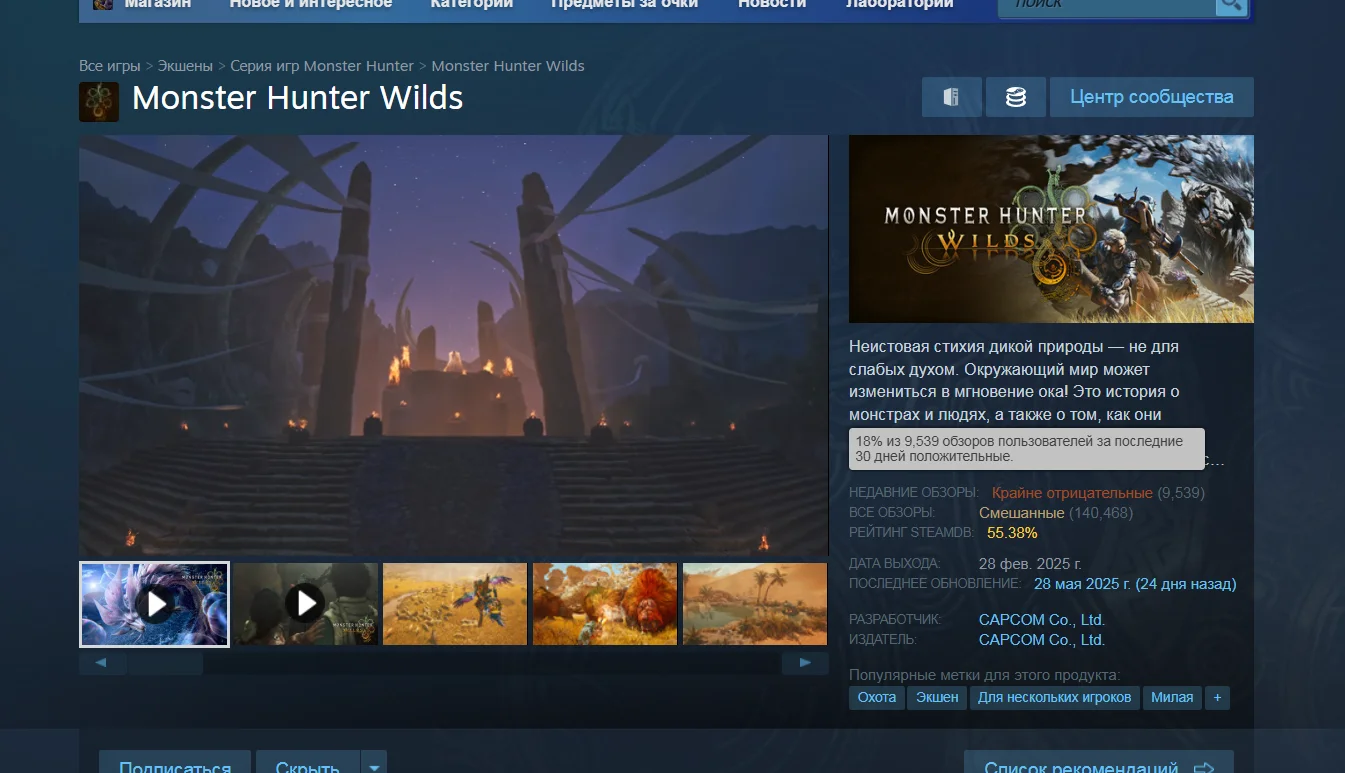Open Центр сообщества button
Viewport: 1345px width, 773px height.
(1152, 97)
